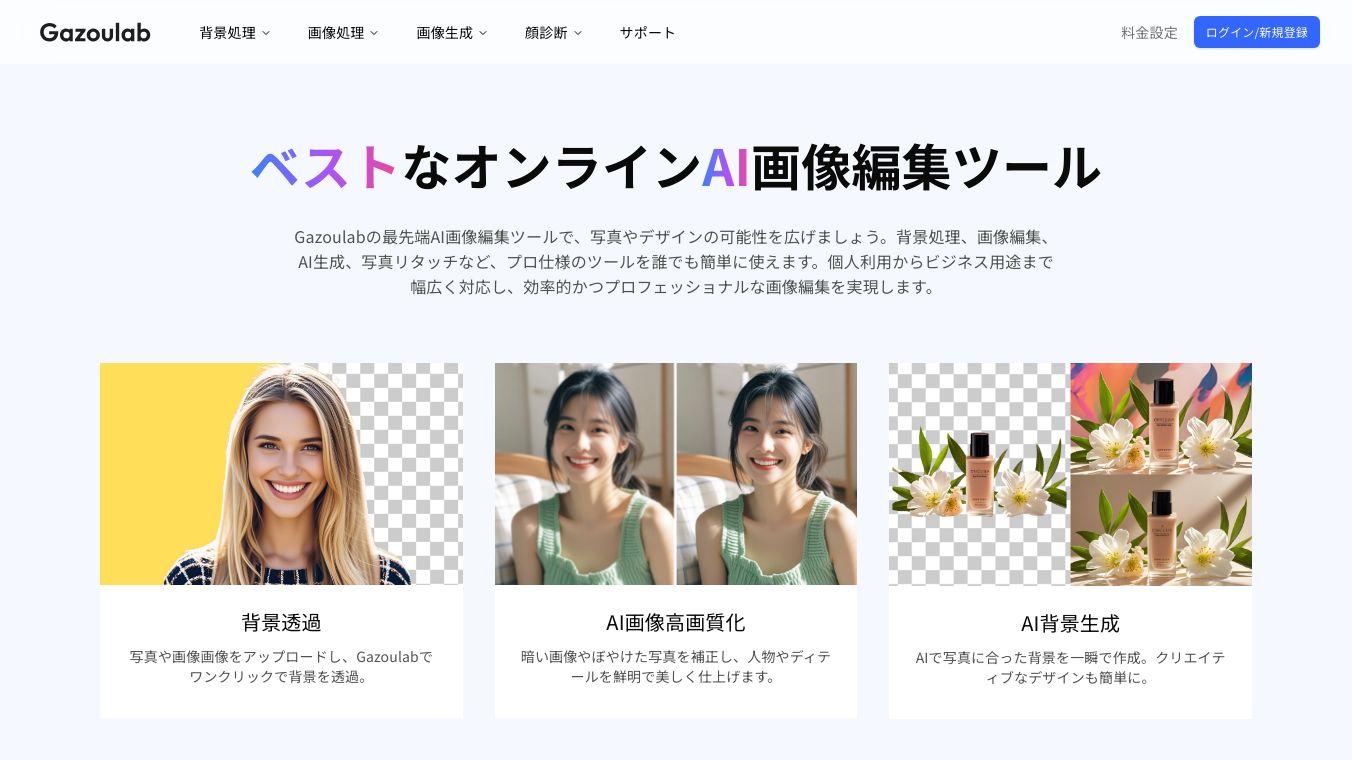
Task: Expand the 画像生成 dropdown chevron
Action: (x=483, y=33)
